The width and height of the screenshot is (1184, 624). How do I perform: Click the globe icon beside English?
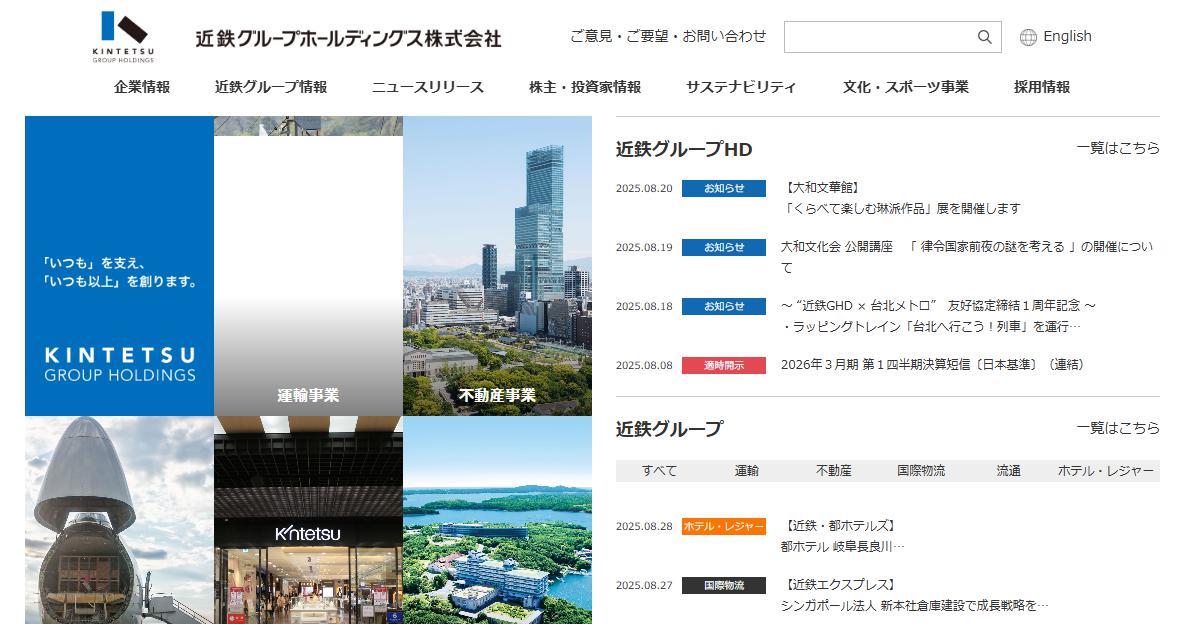tap(1028, 37)
